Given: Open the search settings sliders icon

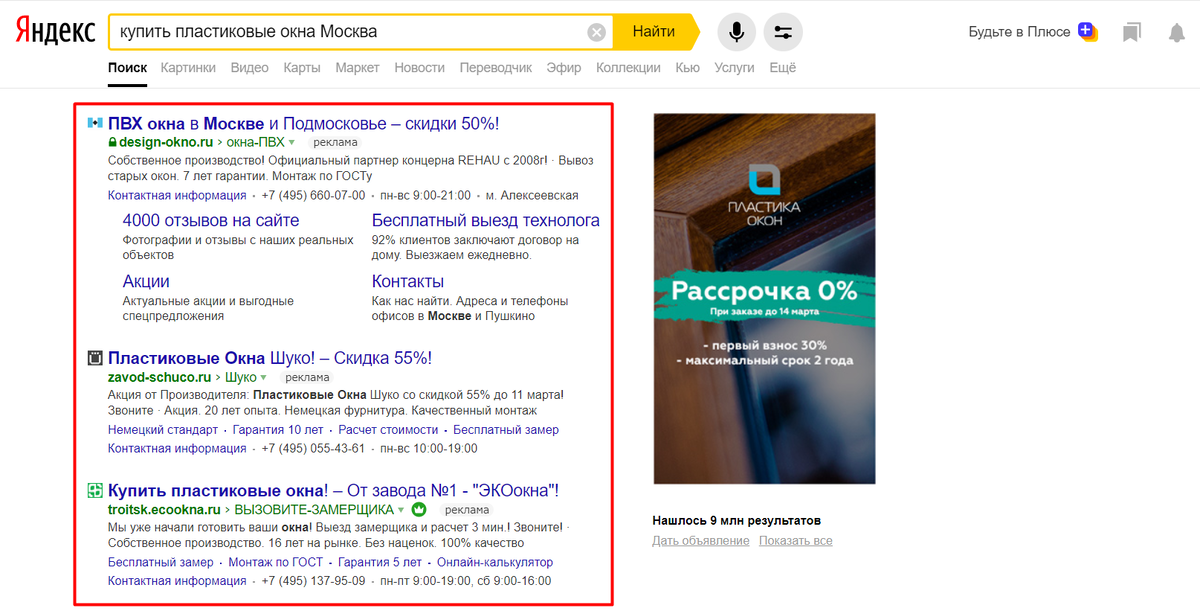Looking at the screenshot, I should [x=783, y=31].
